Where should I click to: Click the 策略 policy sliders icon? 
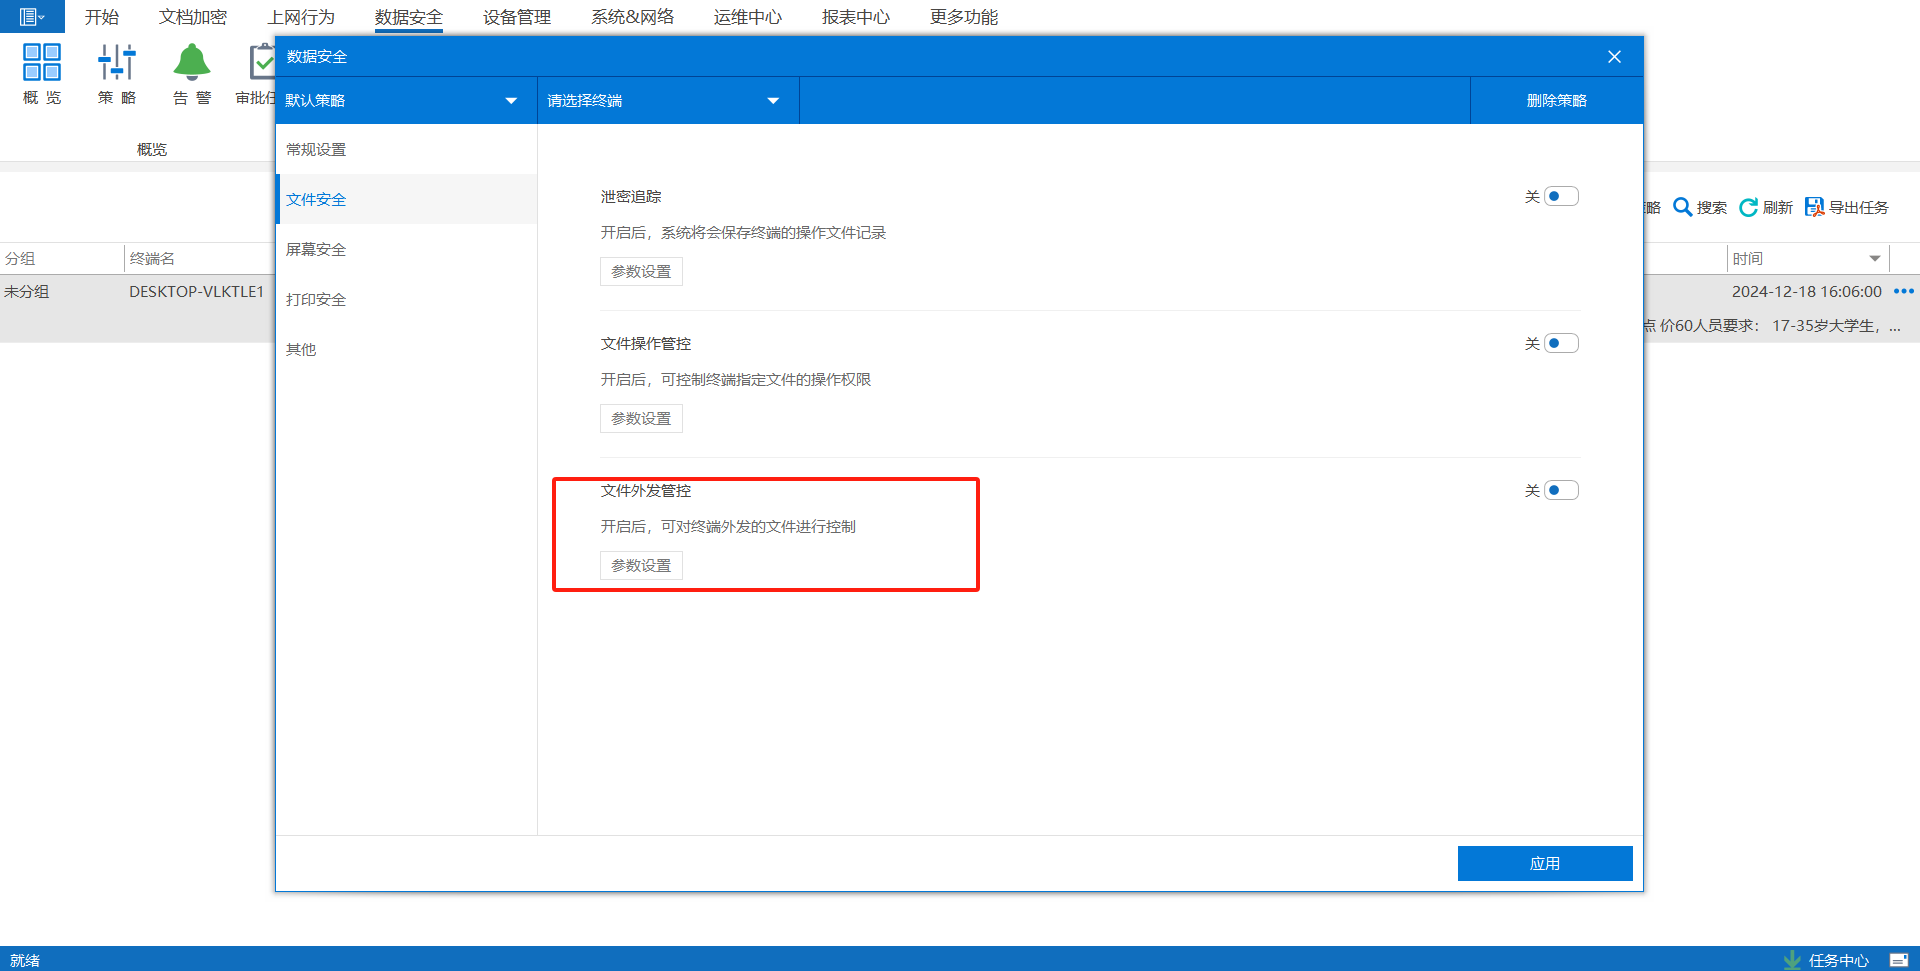coord(117,63)
